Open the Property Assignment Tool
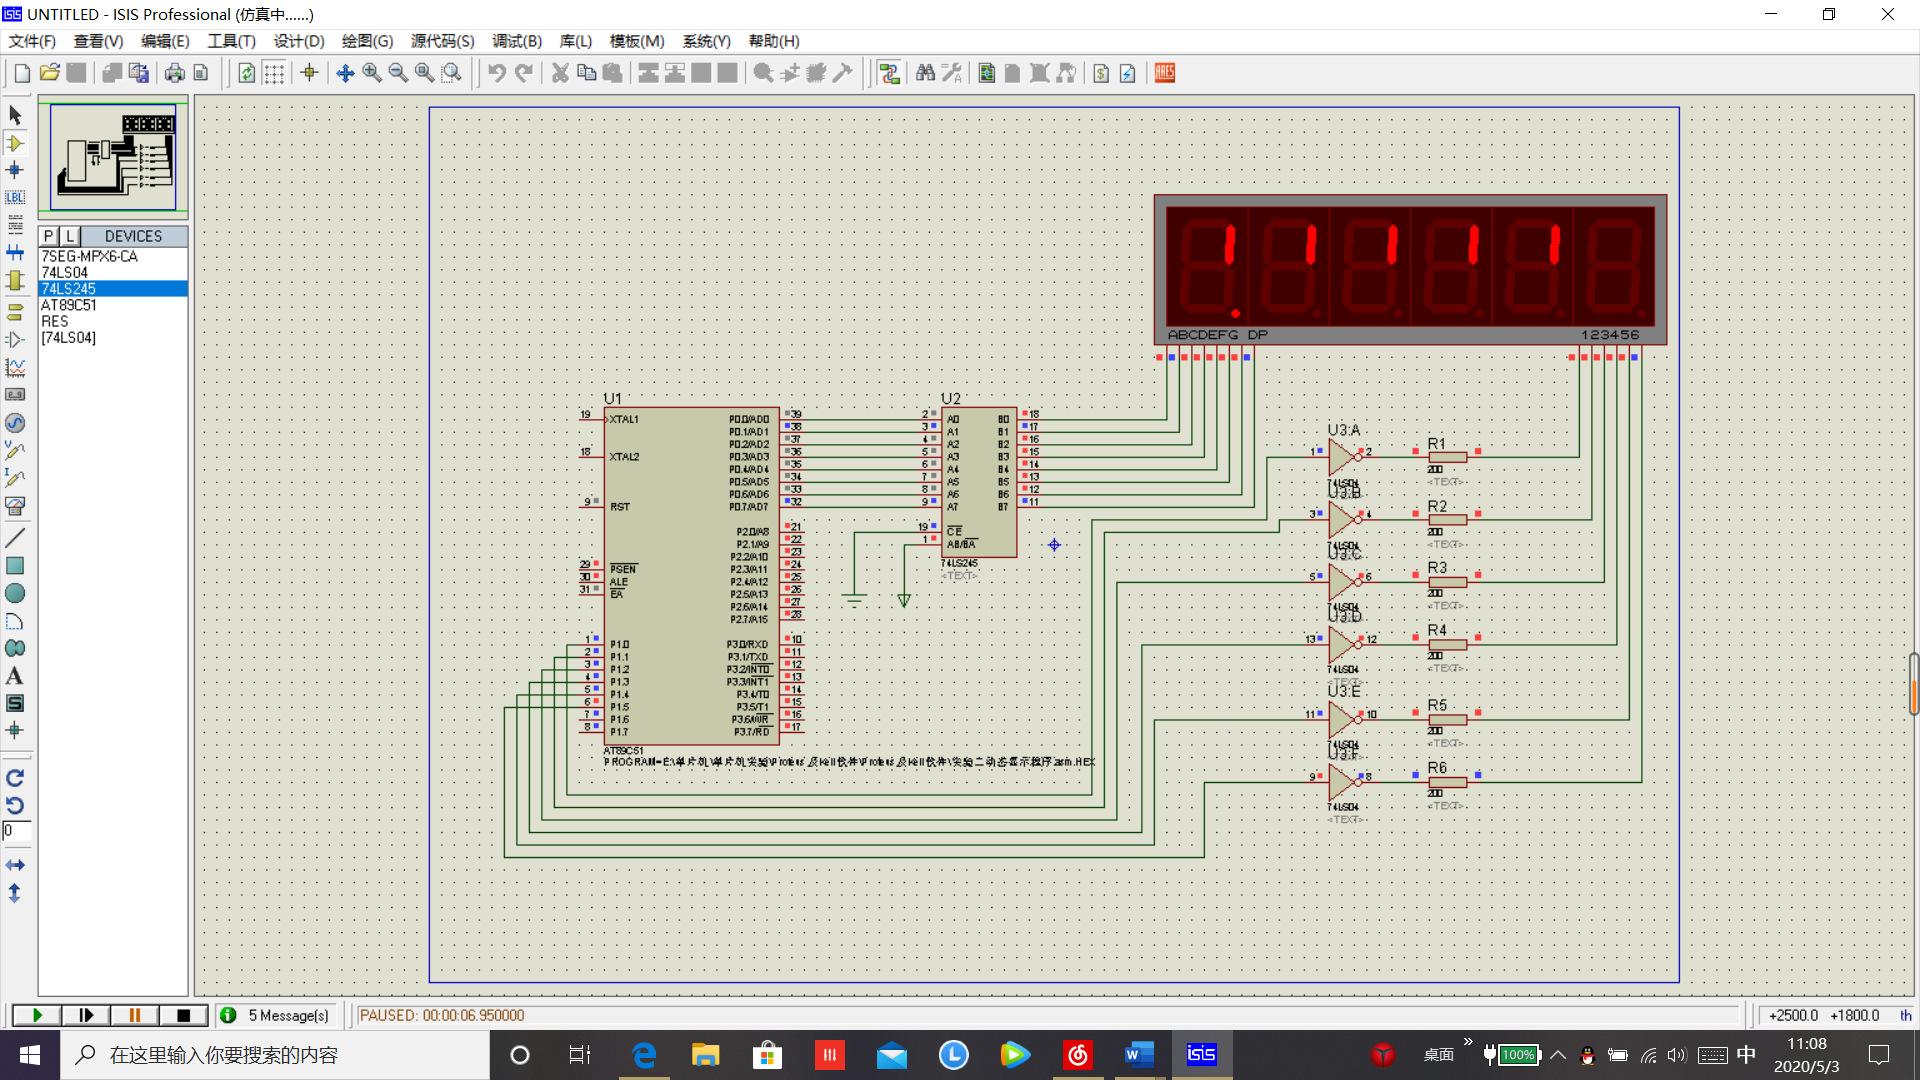 952,73
